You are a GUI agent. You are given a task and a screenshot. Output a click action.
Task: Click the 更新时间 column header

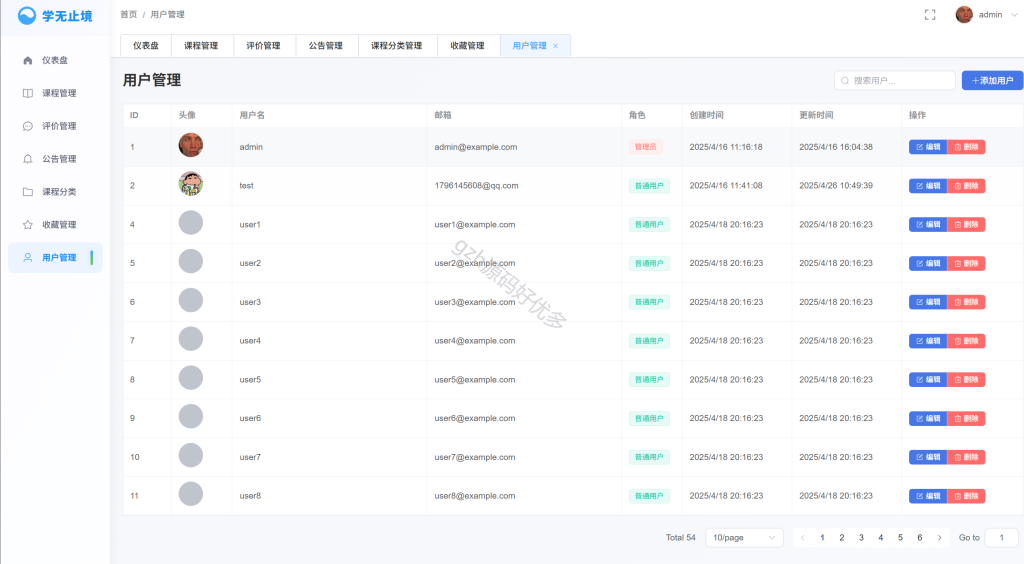point(816,115)
